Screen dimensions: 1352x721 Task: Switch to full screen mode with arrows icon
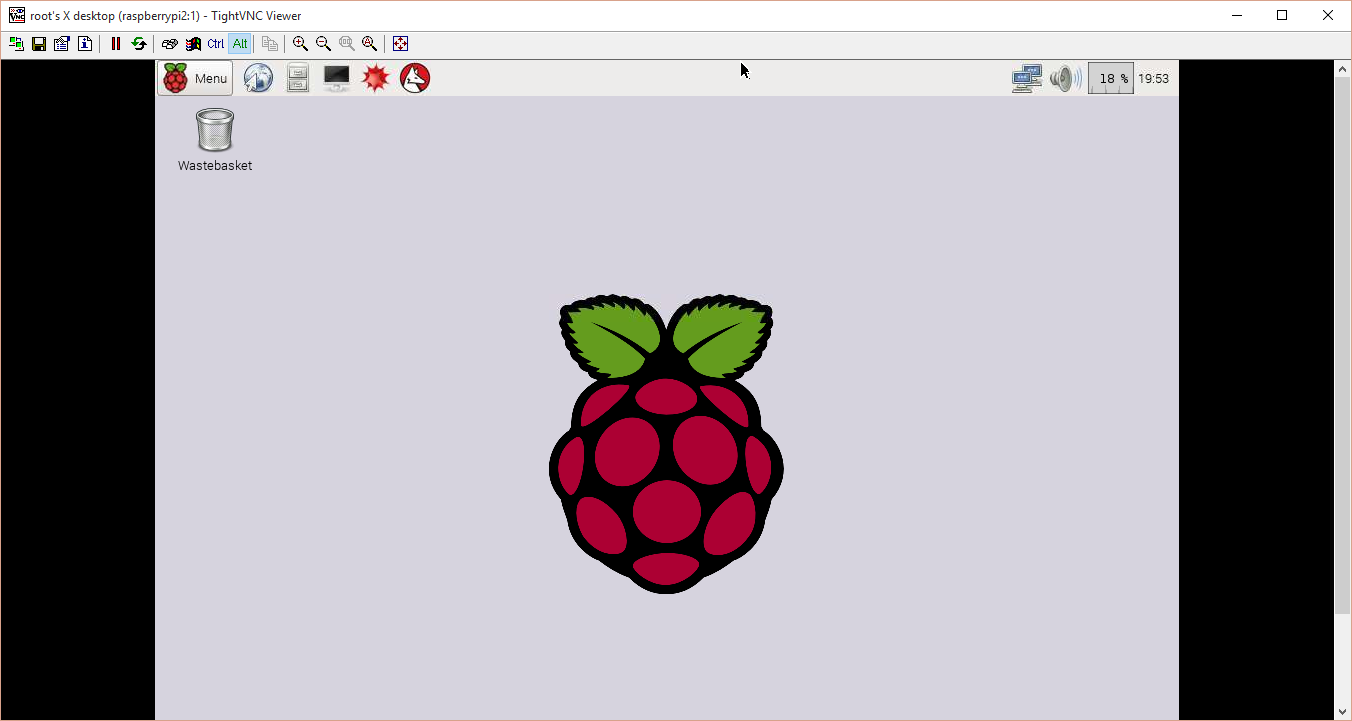400,44
